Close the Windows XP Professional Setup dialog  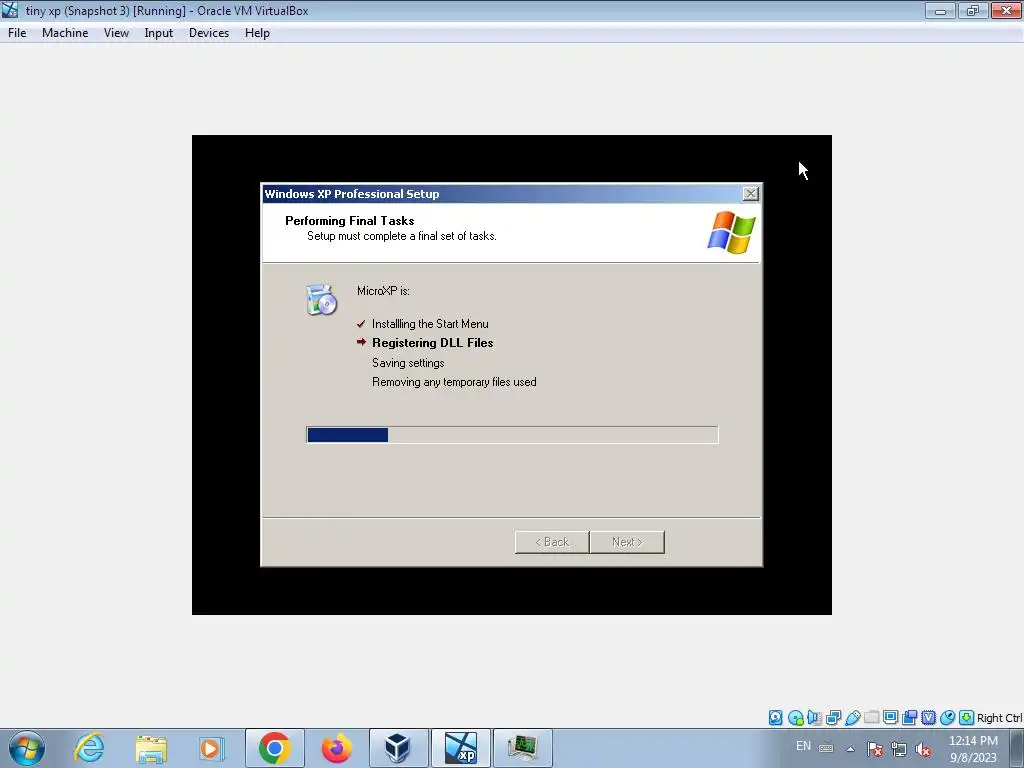click(751, 194)
